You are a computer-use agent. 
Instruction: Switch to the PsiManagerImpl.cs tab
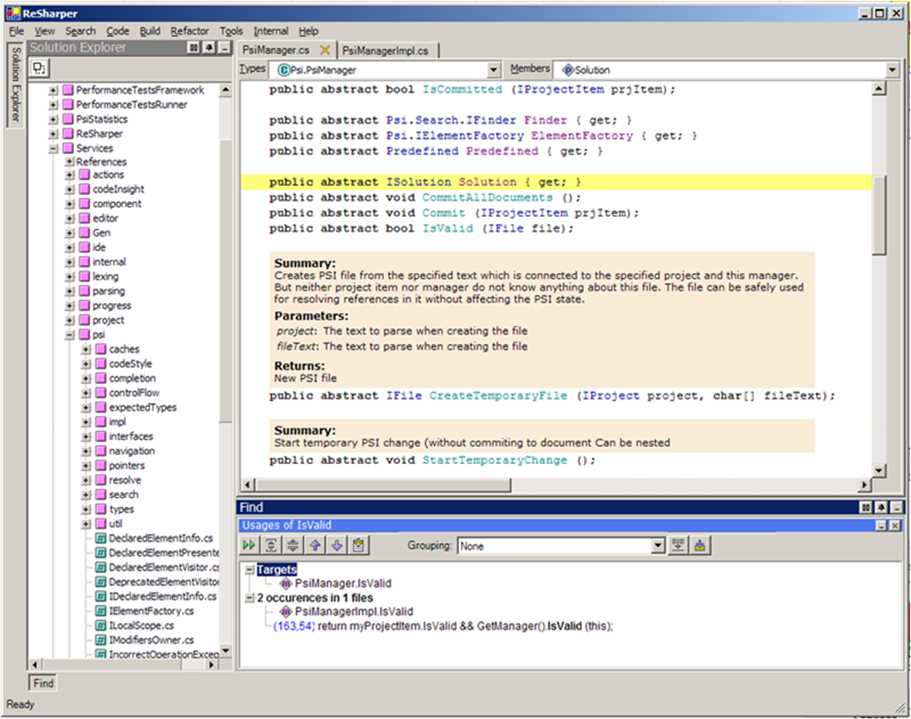click(385, 48)
